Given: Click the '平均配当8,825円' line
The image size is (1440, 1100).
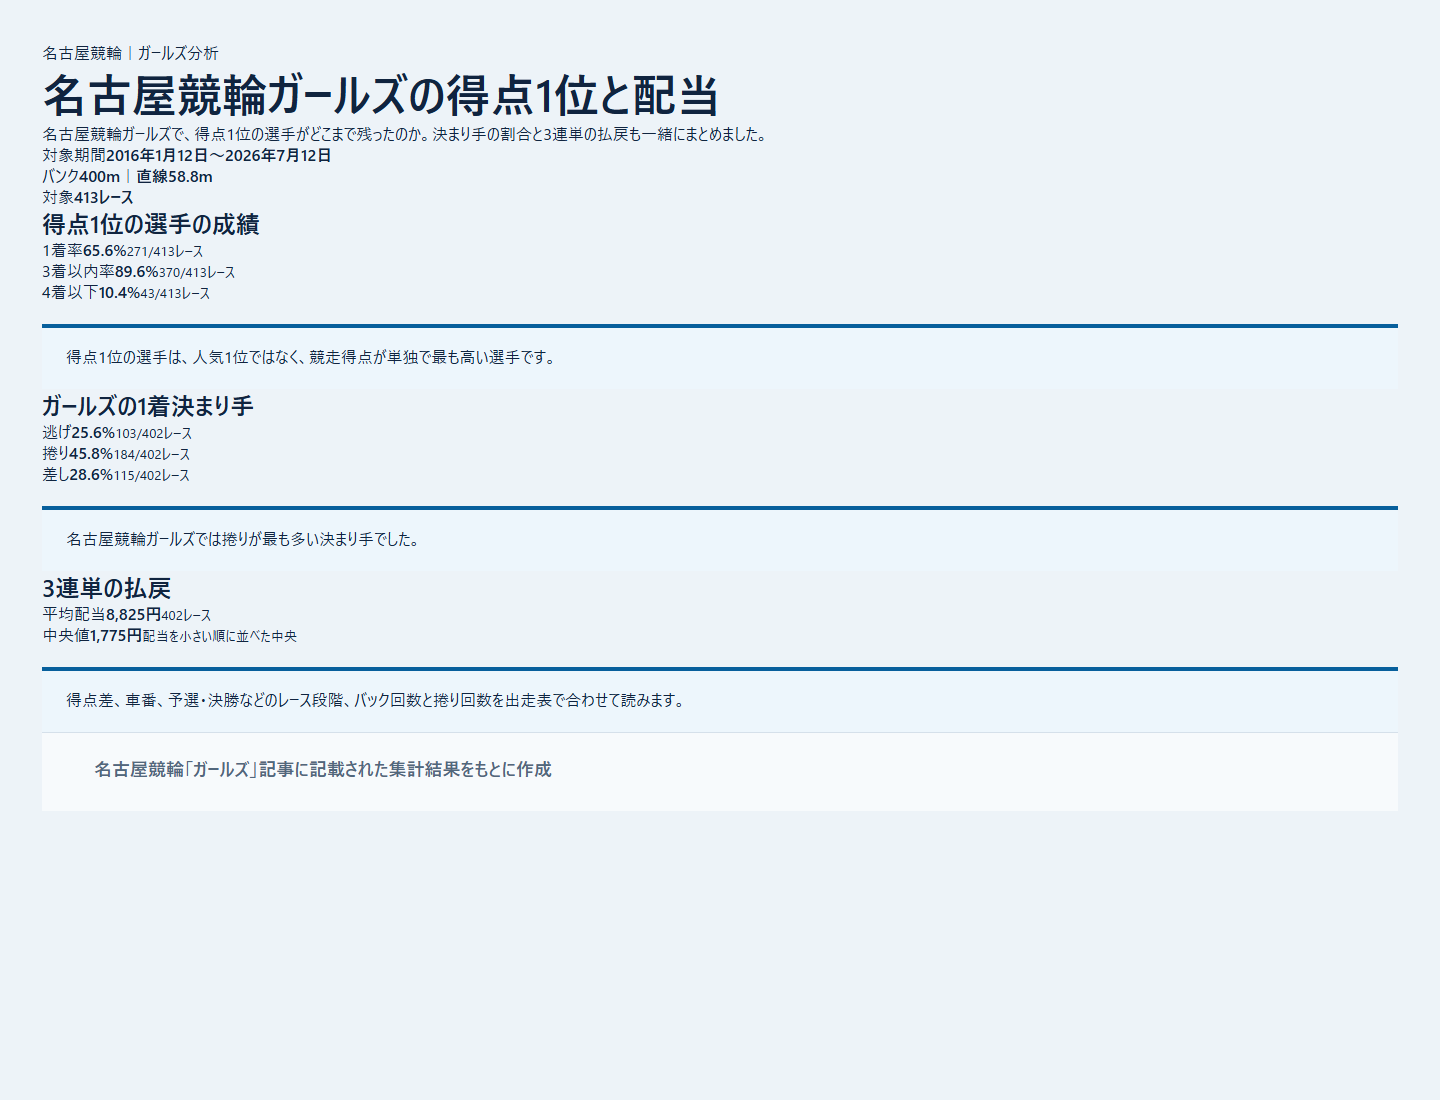Looking at the screenshot, I should 127,615.
